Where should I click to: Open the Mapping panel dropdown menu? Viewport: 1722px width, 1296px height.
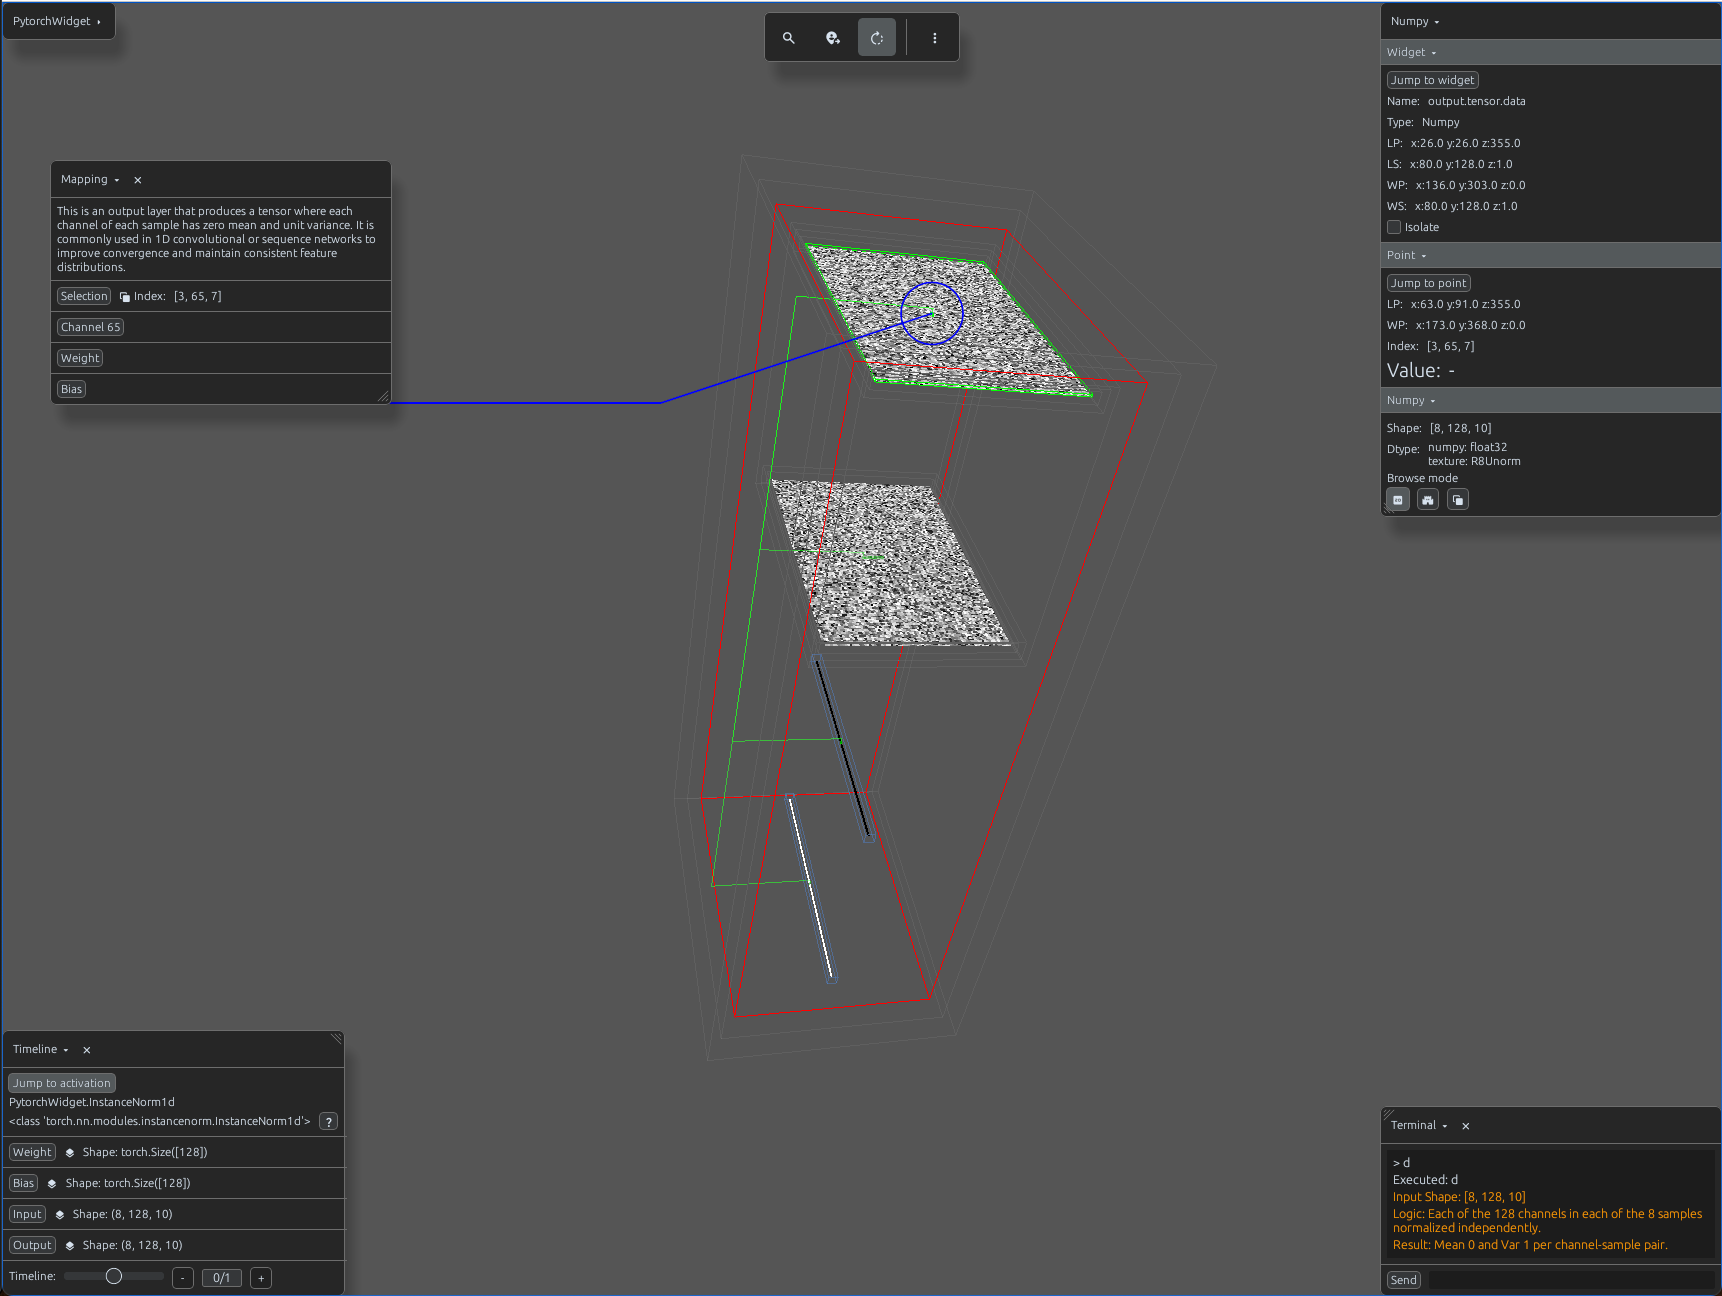click(90, 180)
